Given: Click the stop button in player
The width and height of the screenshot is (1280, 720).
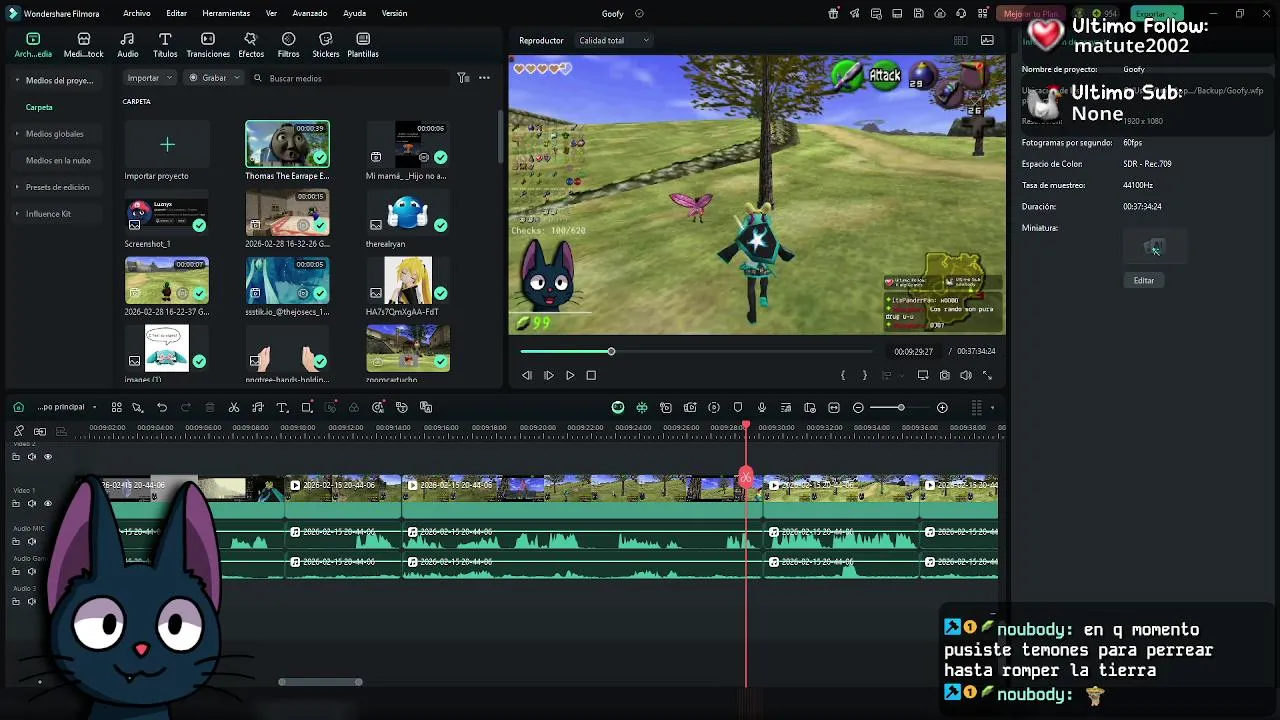Looking at the screenshot, I should point(591,375).
